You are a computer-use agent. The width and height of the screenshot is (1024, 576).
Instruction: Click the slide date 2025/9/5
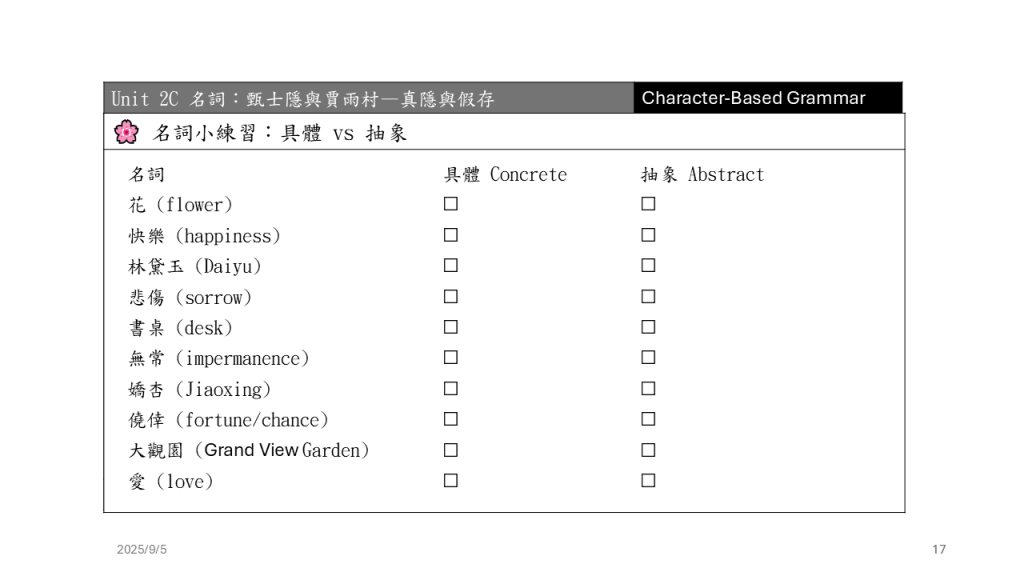pyautogui.click(x=142, y=549)
